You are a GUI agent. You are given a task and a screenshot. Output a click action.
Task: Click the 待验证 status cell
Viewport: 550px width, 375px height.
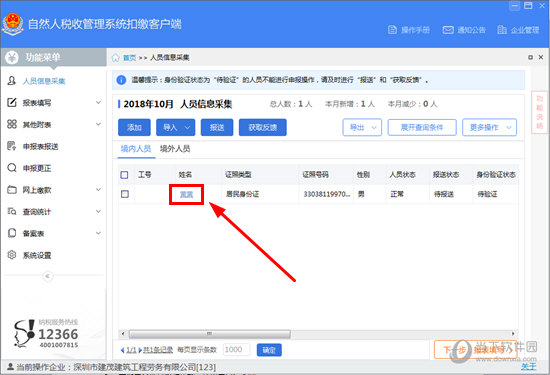pyautogui.click(x=487, y=194)
